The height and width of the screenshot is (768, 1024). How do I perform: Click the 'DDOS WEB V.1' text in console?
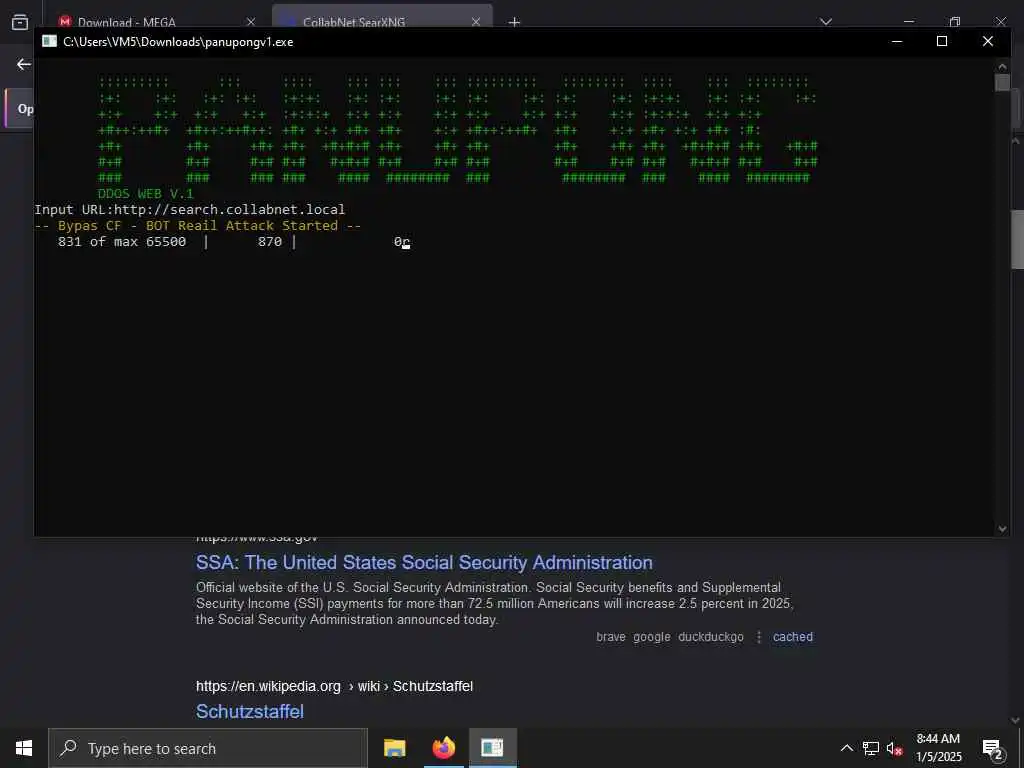click(146, 193)
